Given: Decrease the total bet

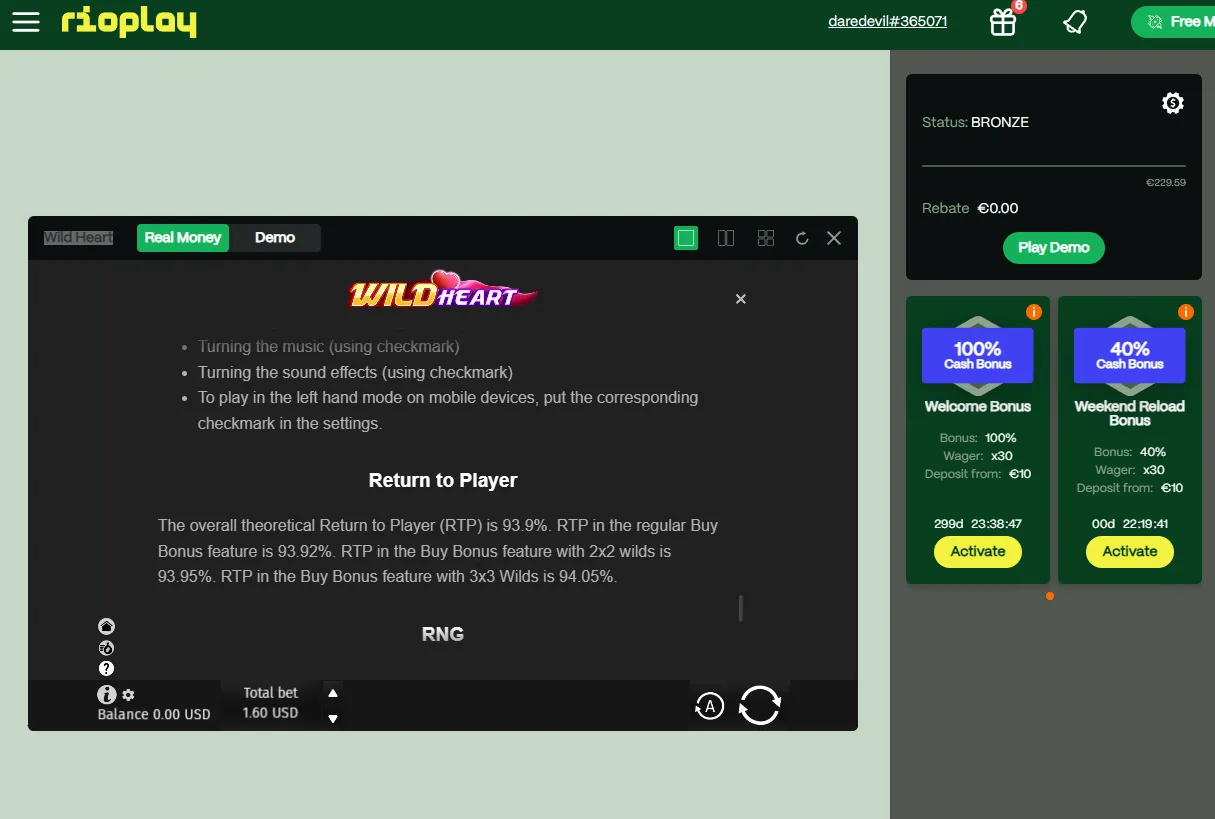Looking at the screenshot, I should coord(333,718).
